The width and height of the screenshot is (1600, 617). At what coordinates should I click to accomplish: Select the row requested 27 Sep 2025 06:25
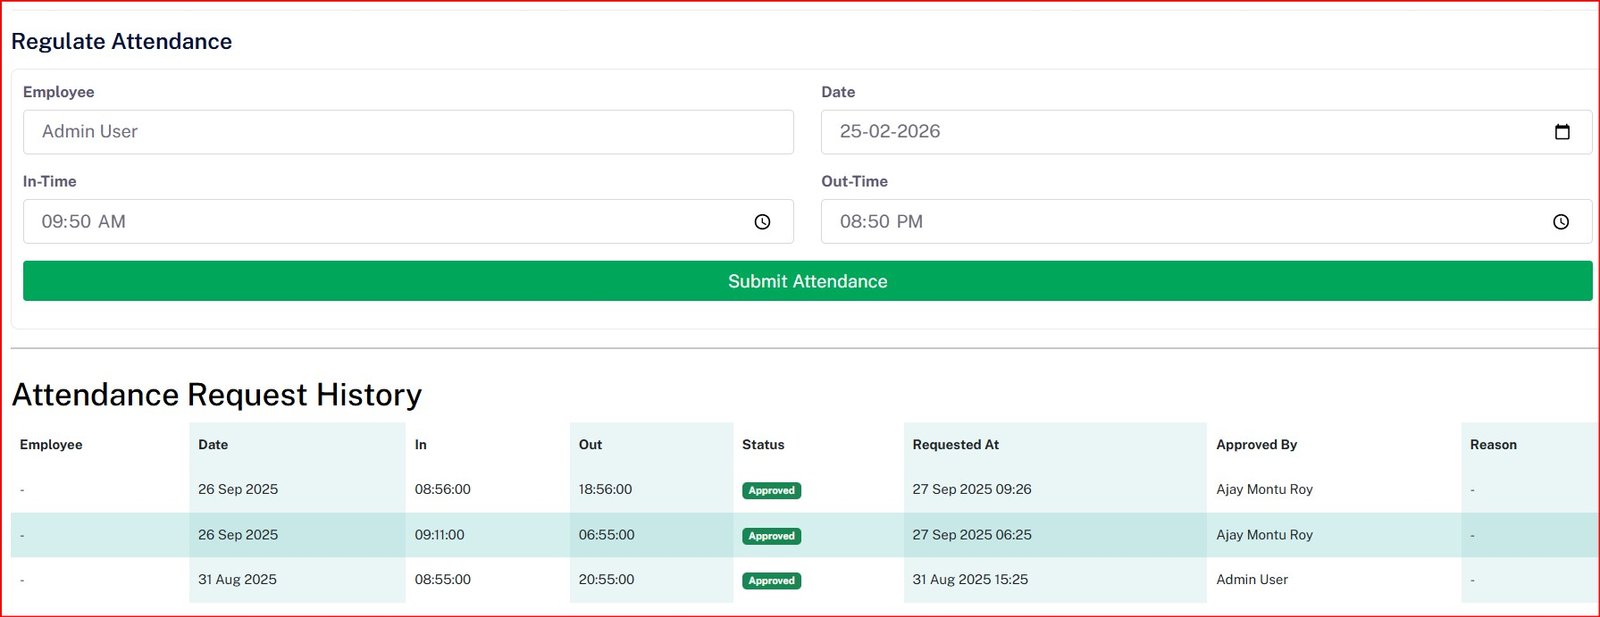coord(971,535)
